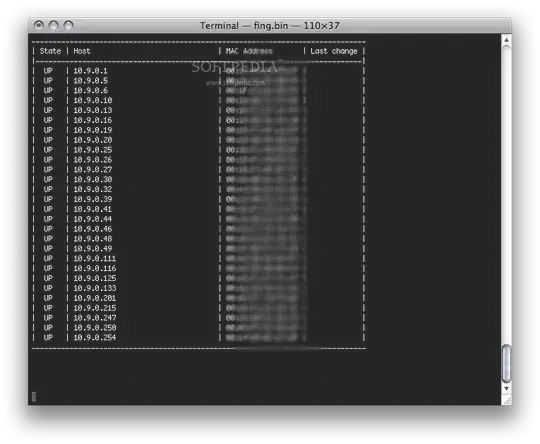Image resolution: width=540 pixels, height=444 pixels.
Task: Click the UP state for 10.9.0.111
Action: pyautogui.click(x=48, y=258)
